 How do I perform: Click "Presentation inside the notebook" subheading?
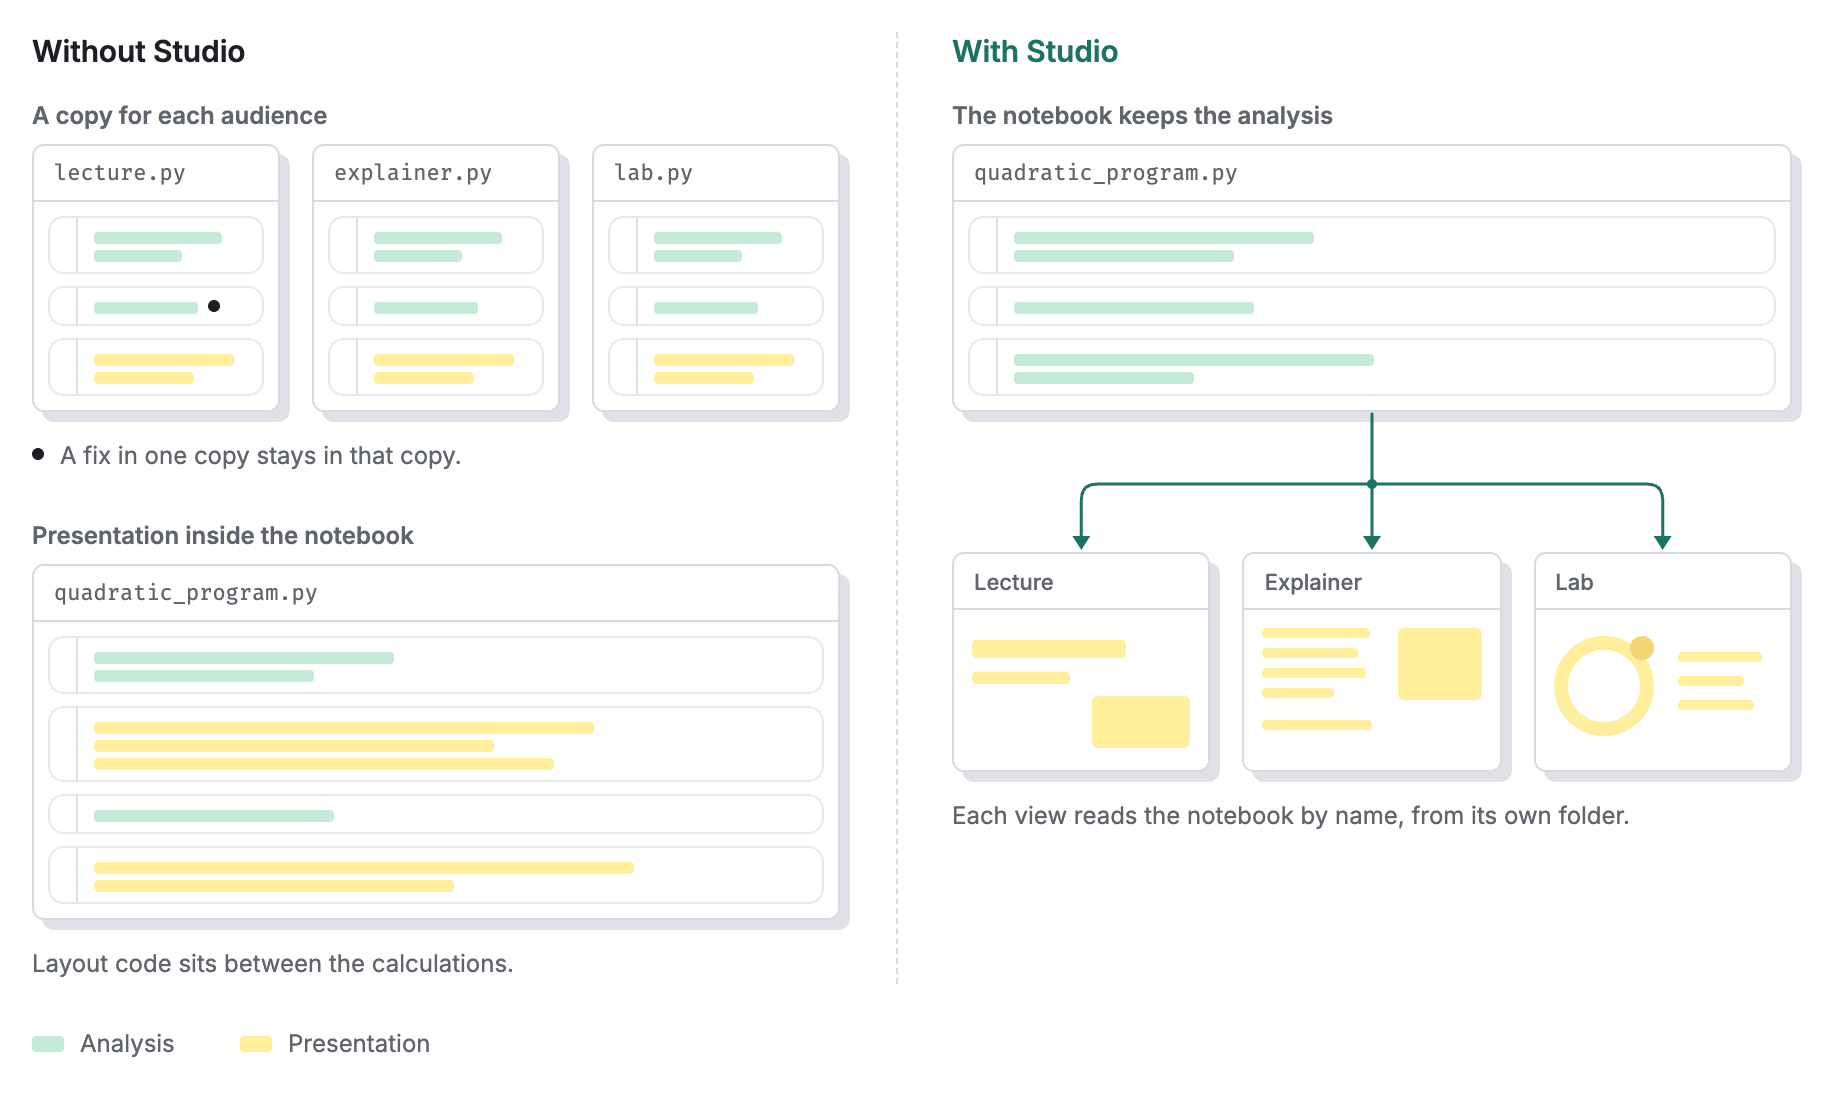(223, 536)
